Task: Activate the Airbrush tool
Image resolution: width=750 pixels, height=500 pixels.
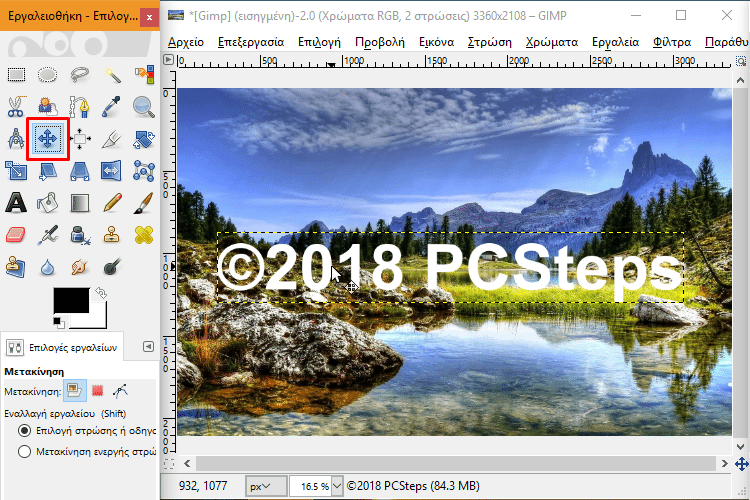Action: 47,235
